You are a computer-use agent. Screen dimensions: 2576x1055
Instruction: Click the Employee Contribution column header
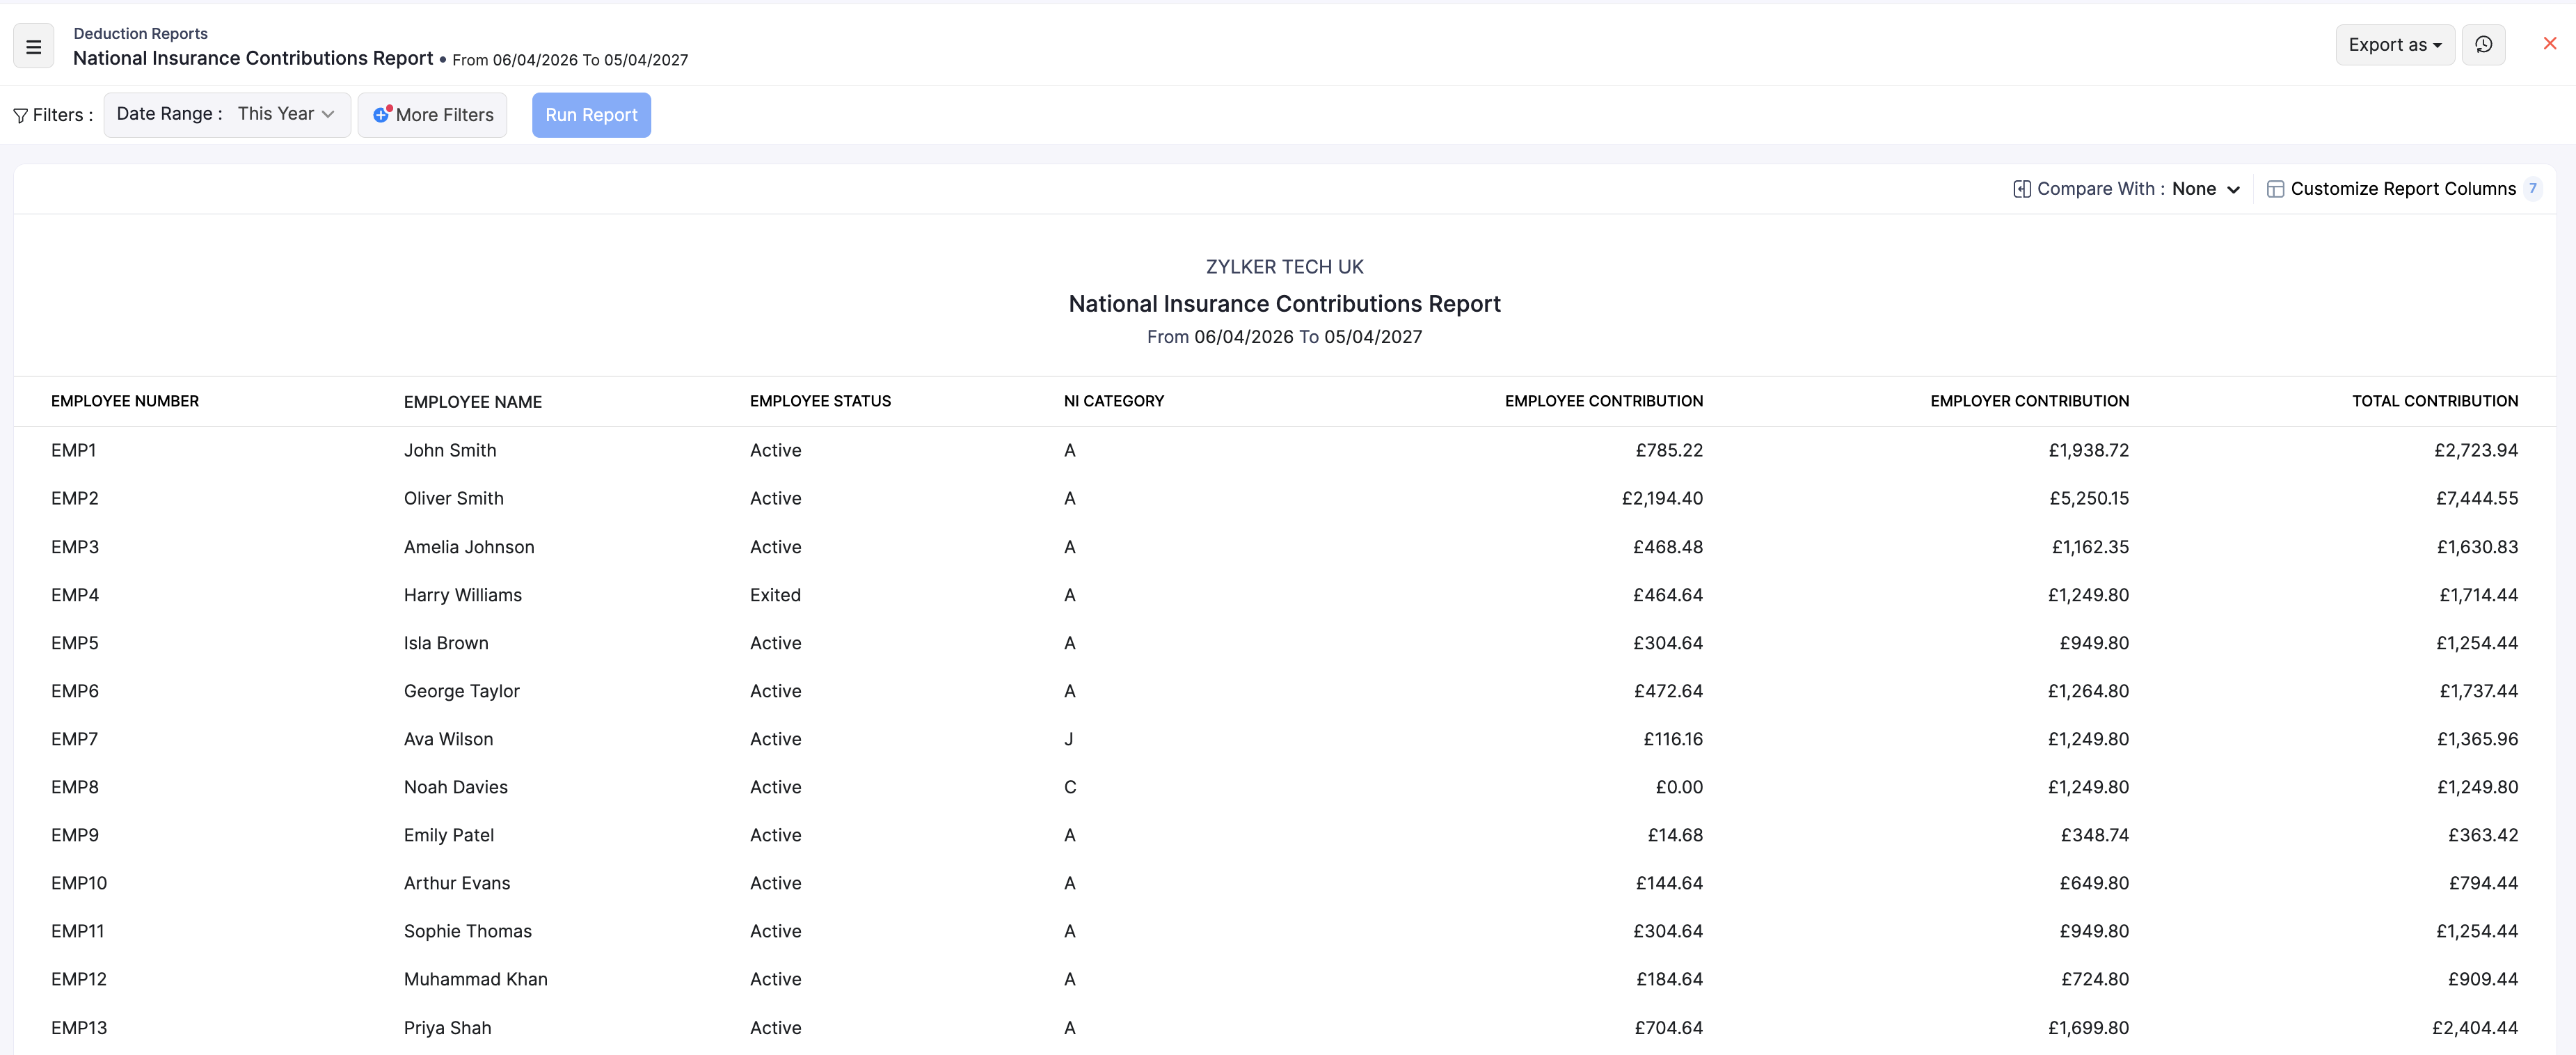1603,401
